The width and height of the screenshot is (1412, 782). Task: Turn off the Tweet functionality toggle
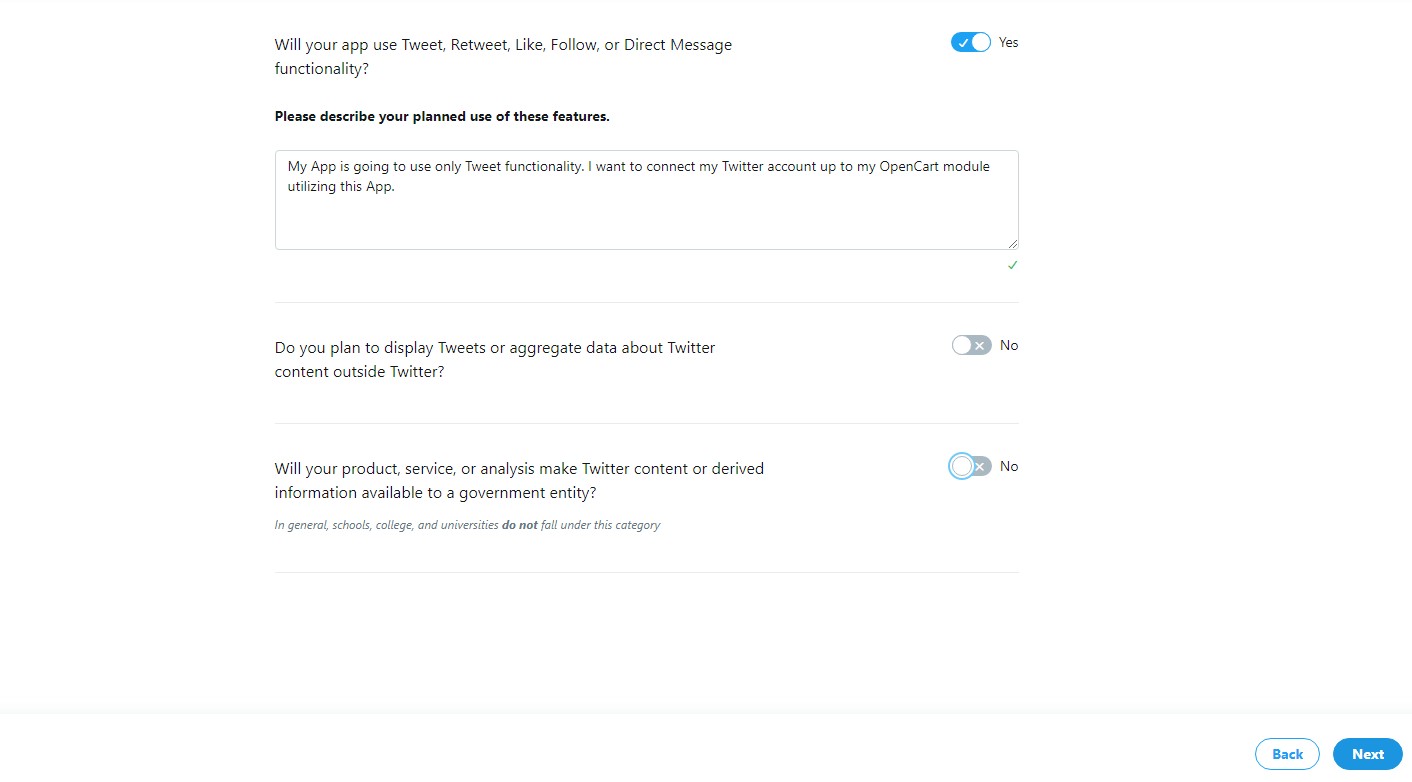(970, 42)
